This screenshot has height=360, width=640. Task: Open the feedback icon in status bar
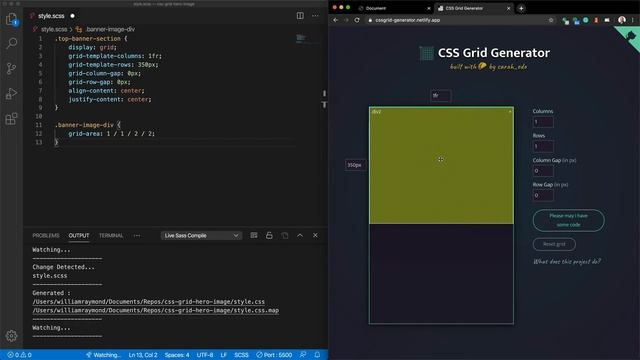pyautogui.click(x=303, y=355)
